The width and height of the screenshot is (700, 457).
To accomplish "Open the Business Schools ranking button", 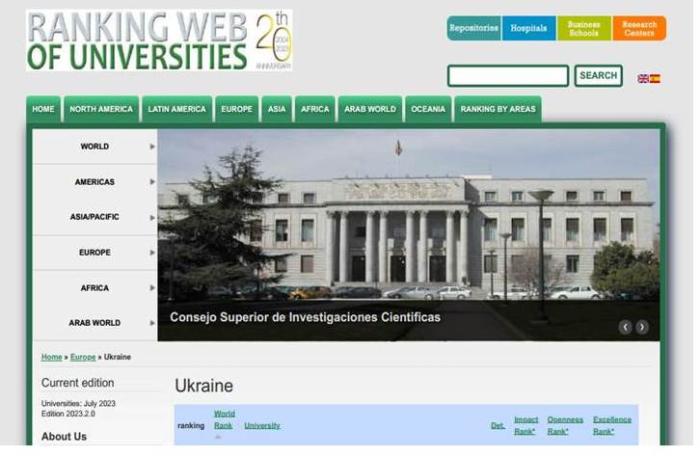I will point(583,28).
